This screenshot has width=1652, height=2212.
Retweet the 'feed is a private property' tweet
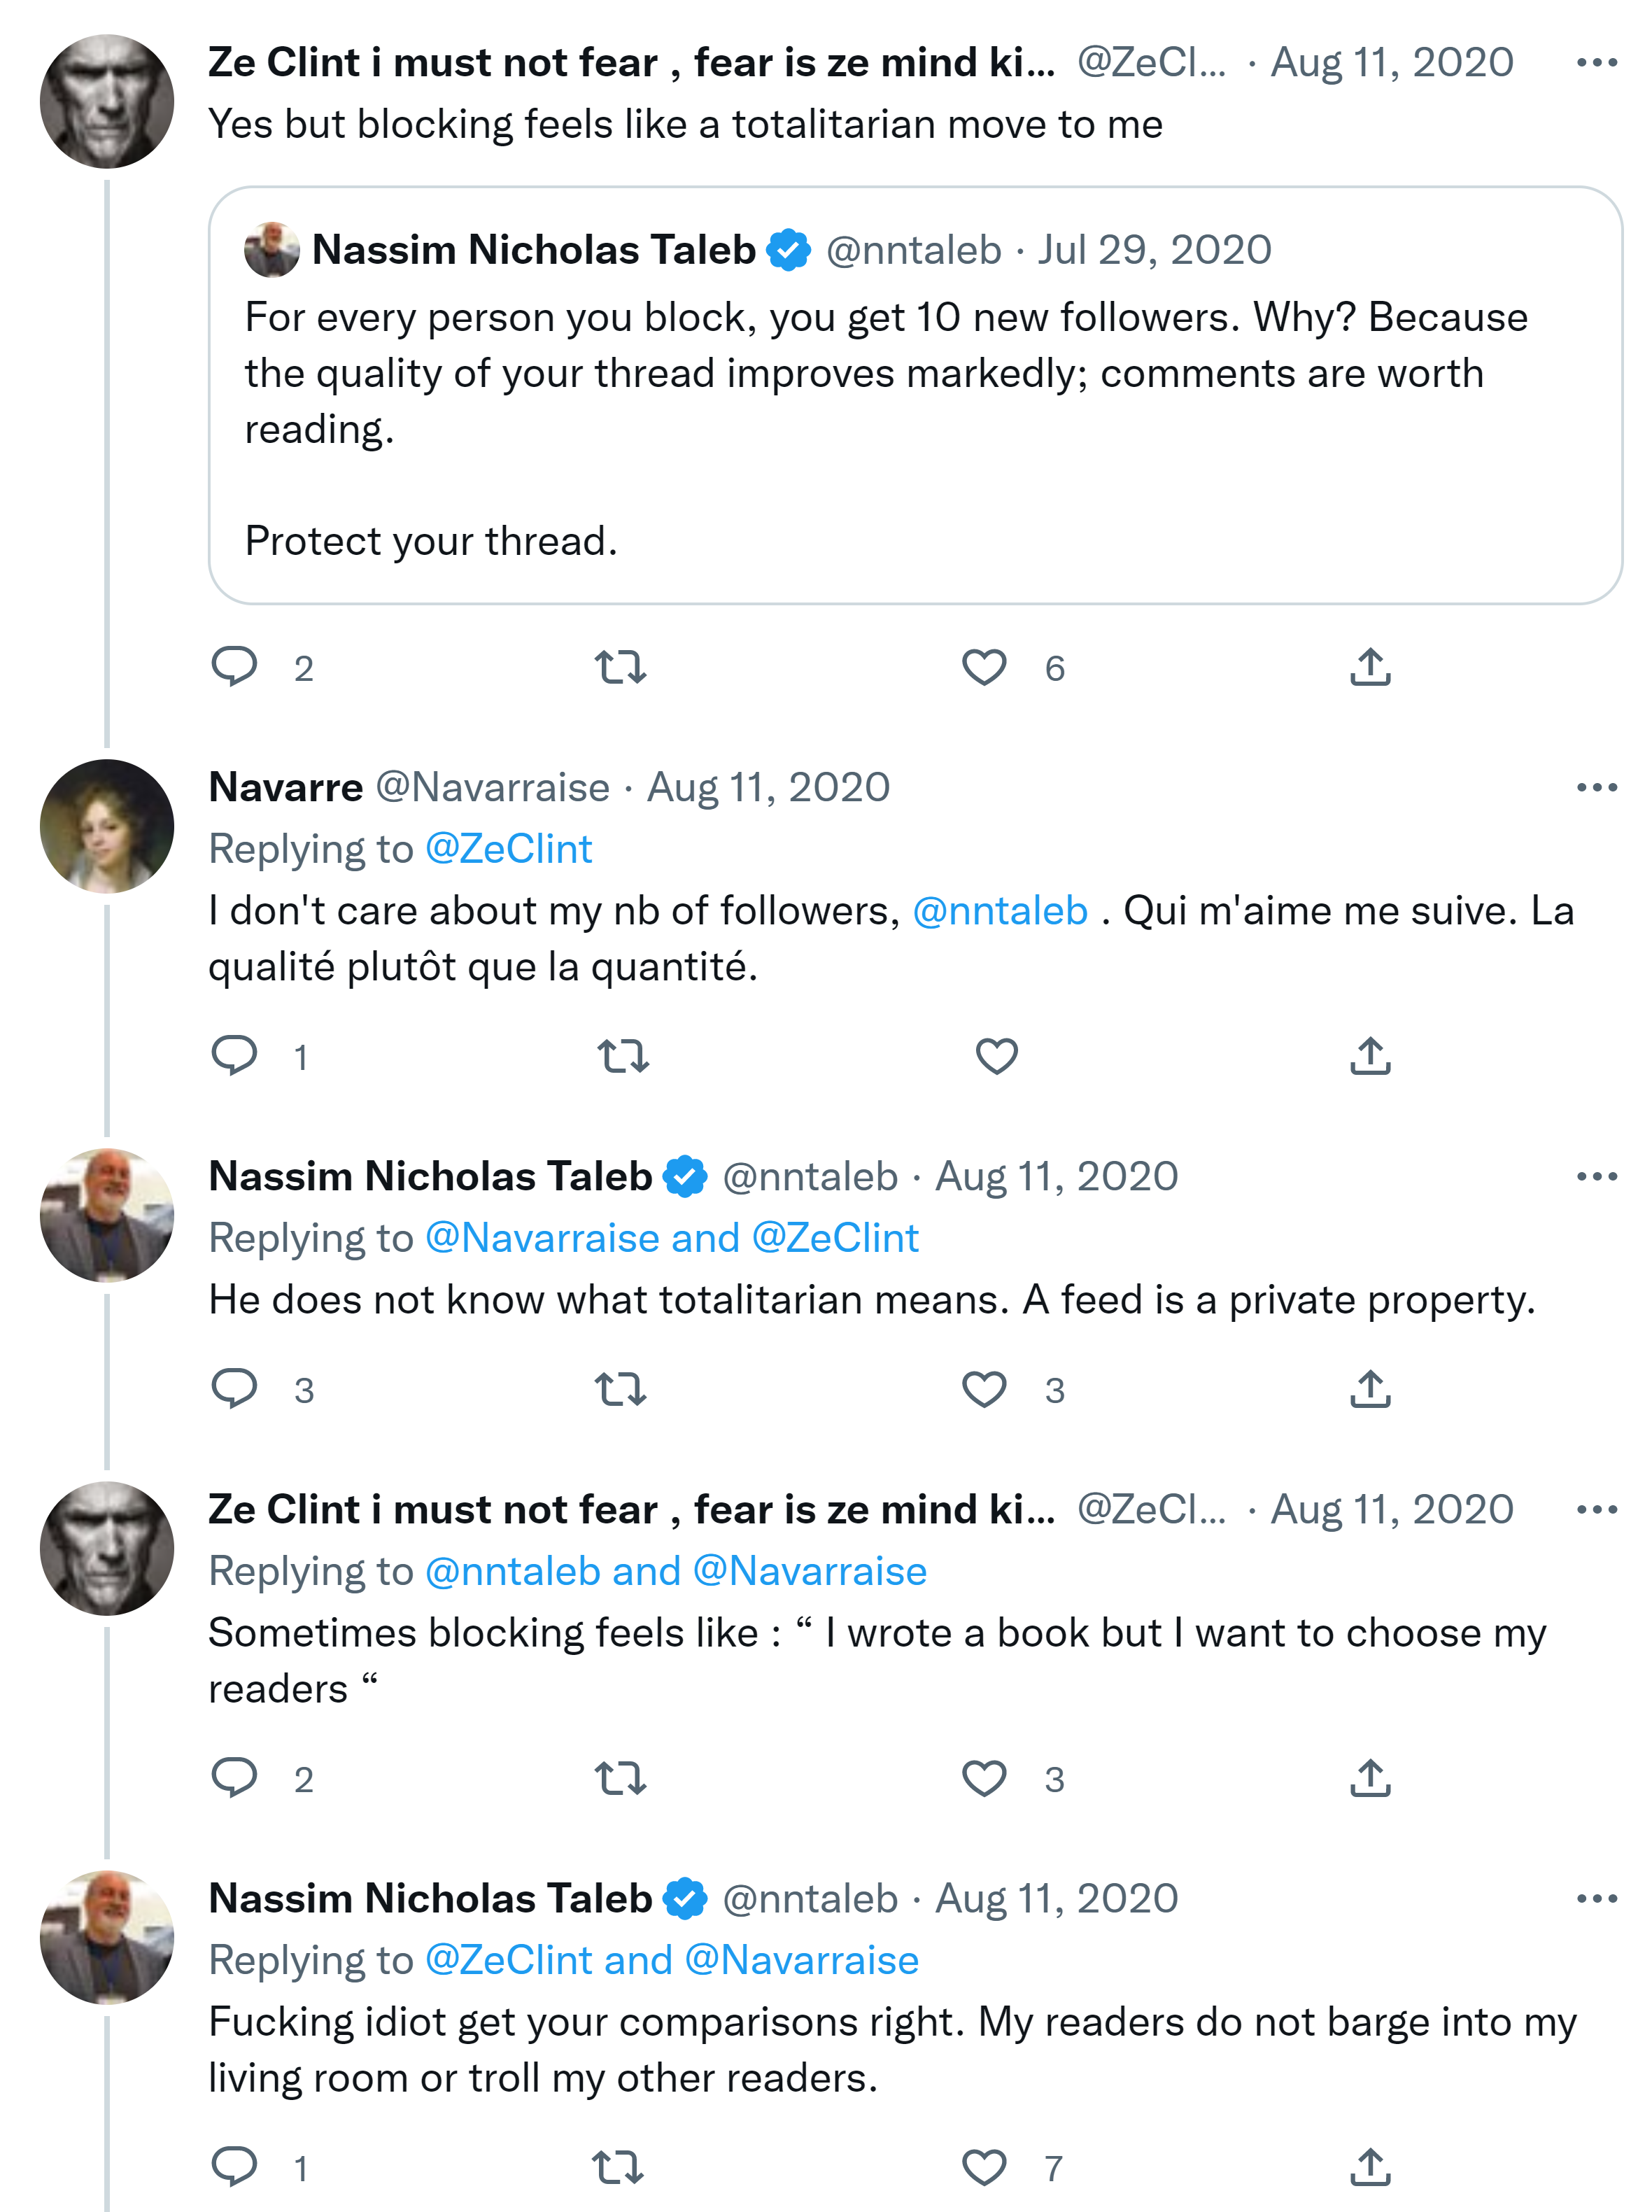coord(620,1389)
